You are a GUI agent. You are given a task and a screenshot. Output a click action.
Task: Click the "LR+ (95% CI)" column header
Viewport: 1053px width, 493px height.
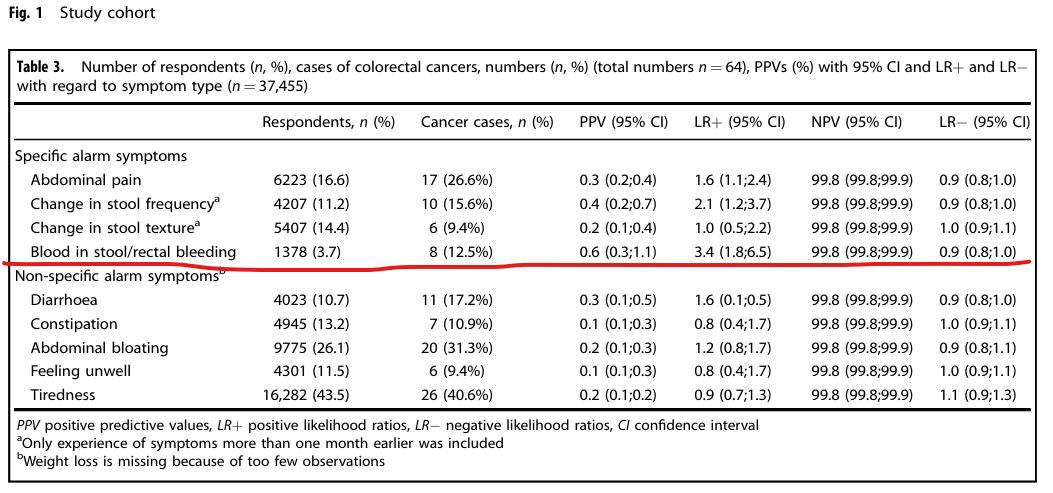739,122
